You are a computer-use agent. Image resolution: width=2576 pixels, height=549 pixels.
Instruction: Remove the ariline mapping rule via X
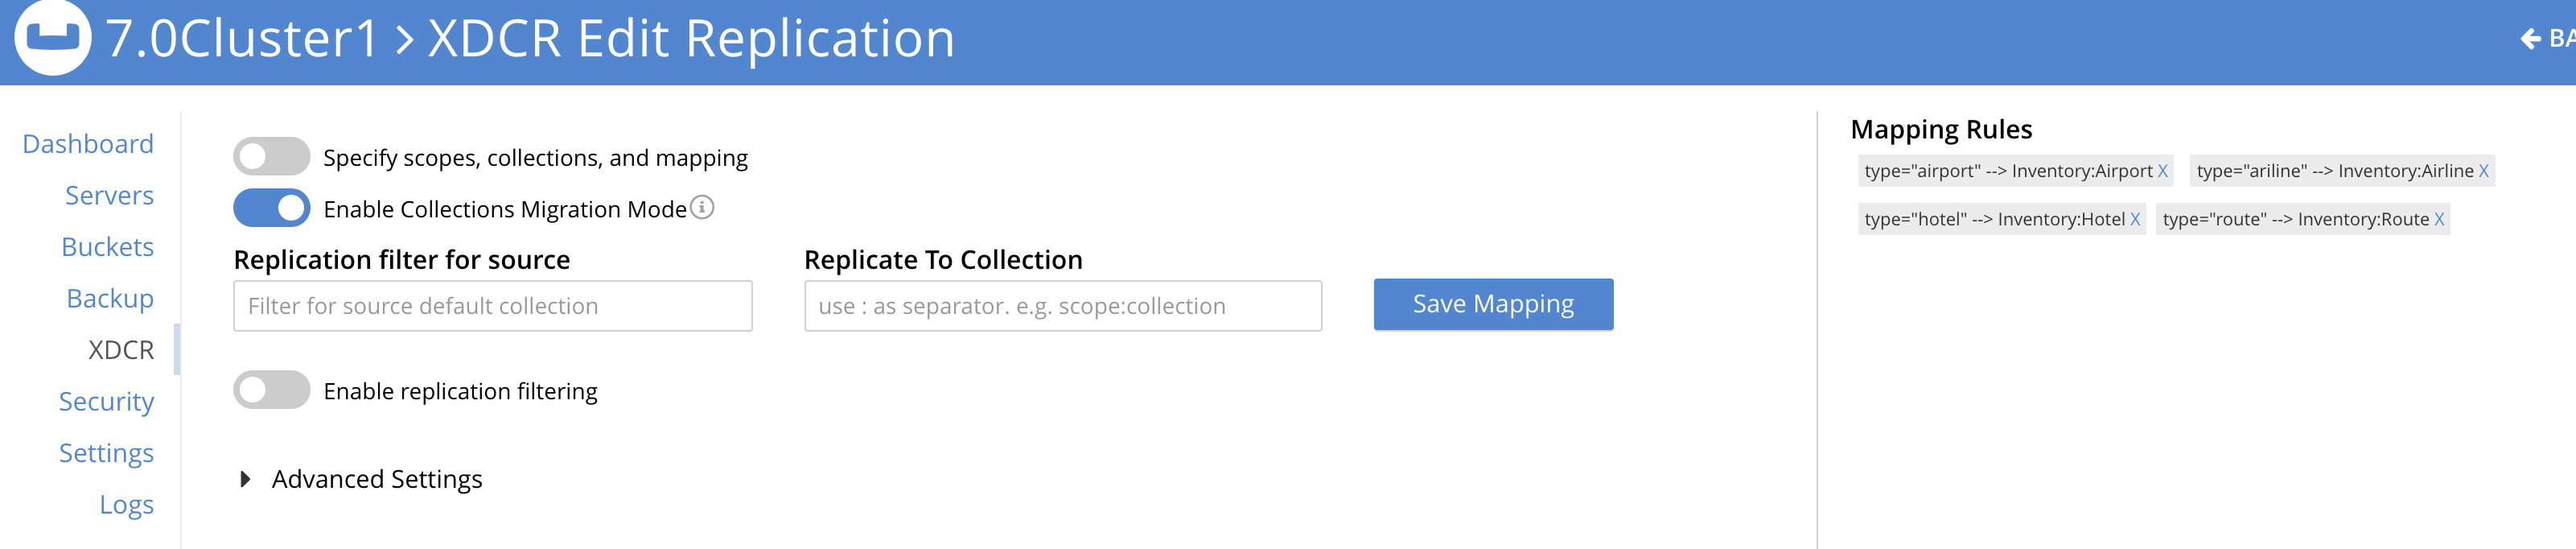tap(2483, 171)
